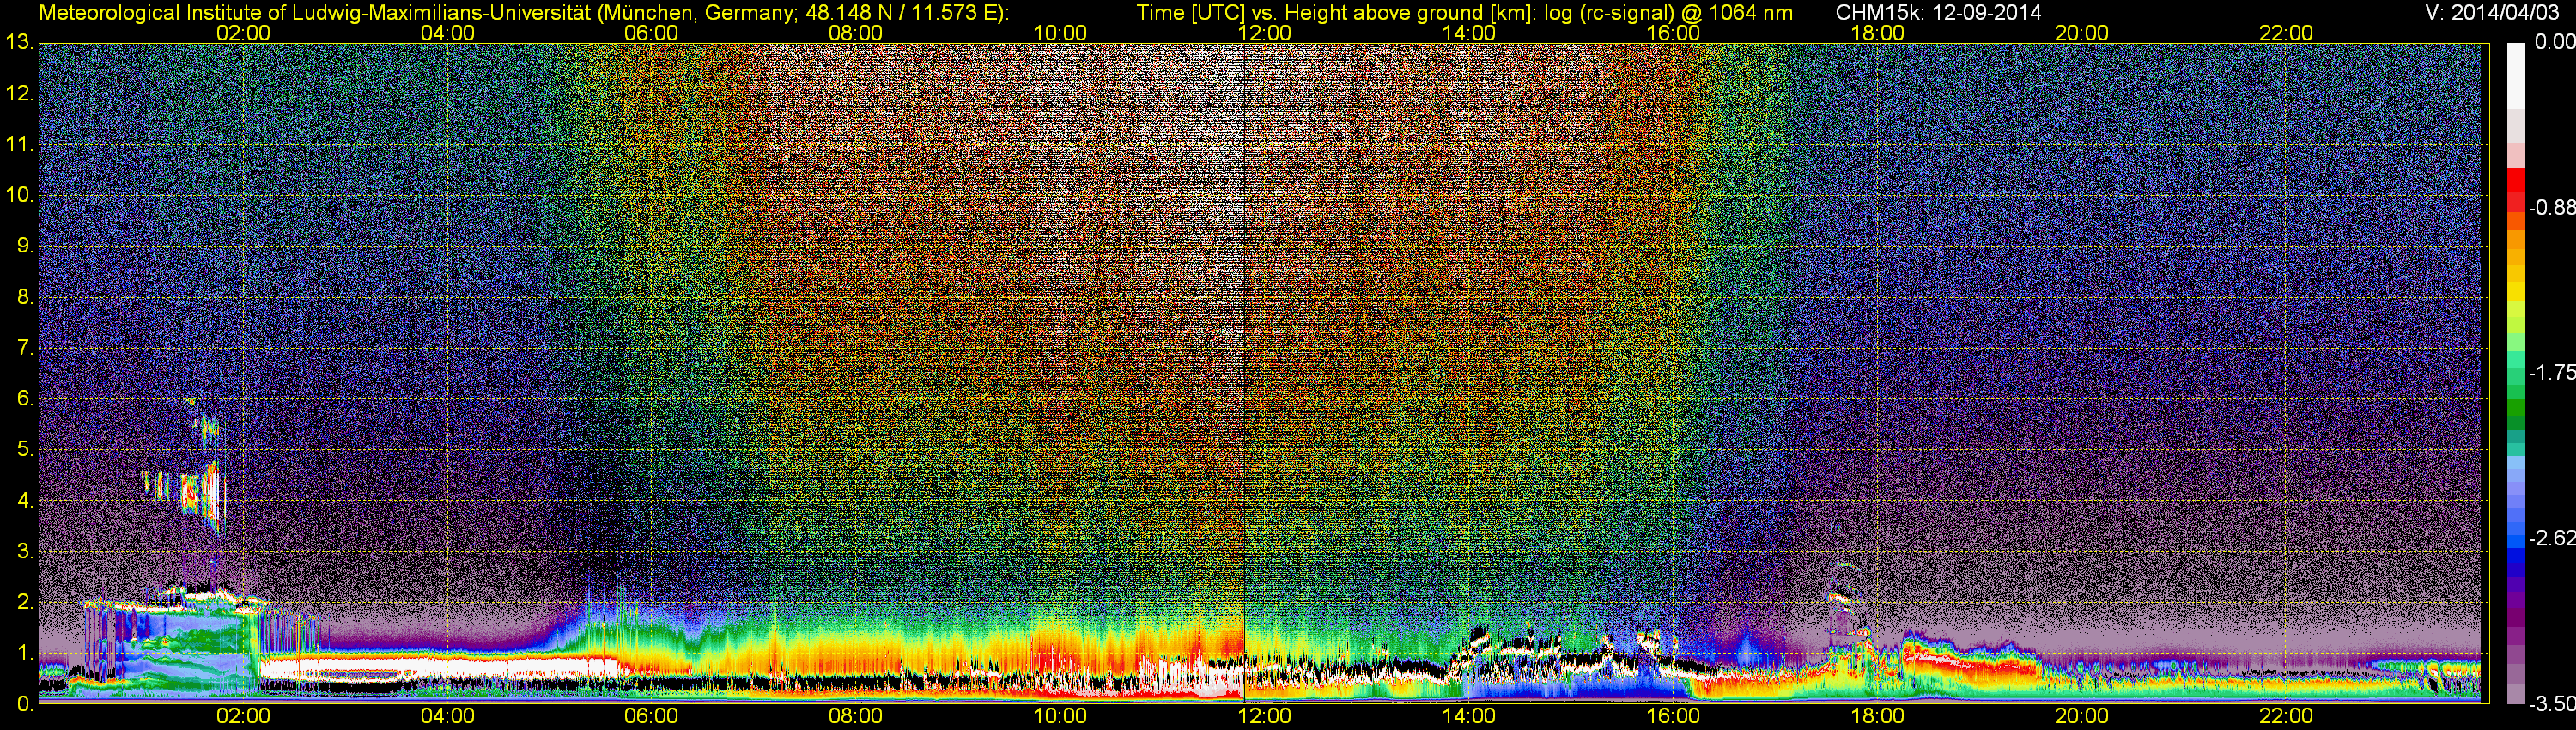Click the 04:00 label on the lower time axis
2576x730 pixels.
pos(447,717)
